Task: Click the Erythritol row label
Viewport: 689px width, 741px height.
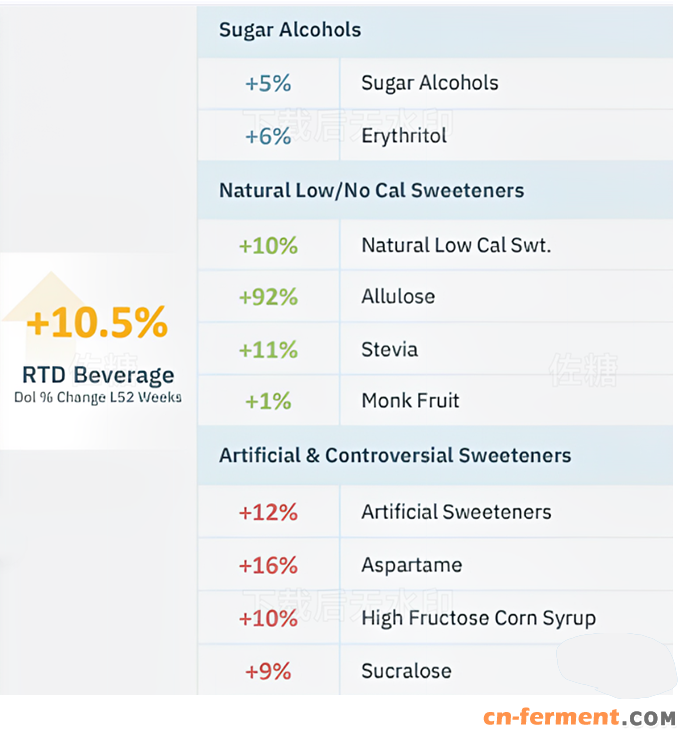Action: tap(404, 136)
